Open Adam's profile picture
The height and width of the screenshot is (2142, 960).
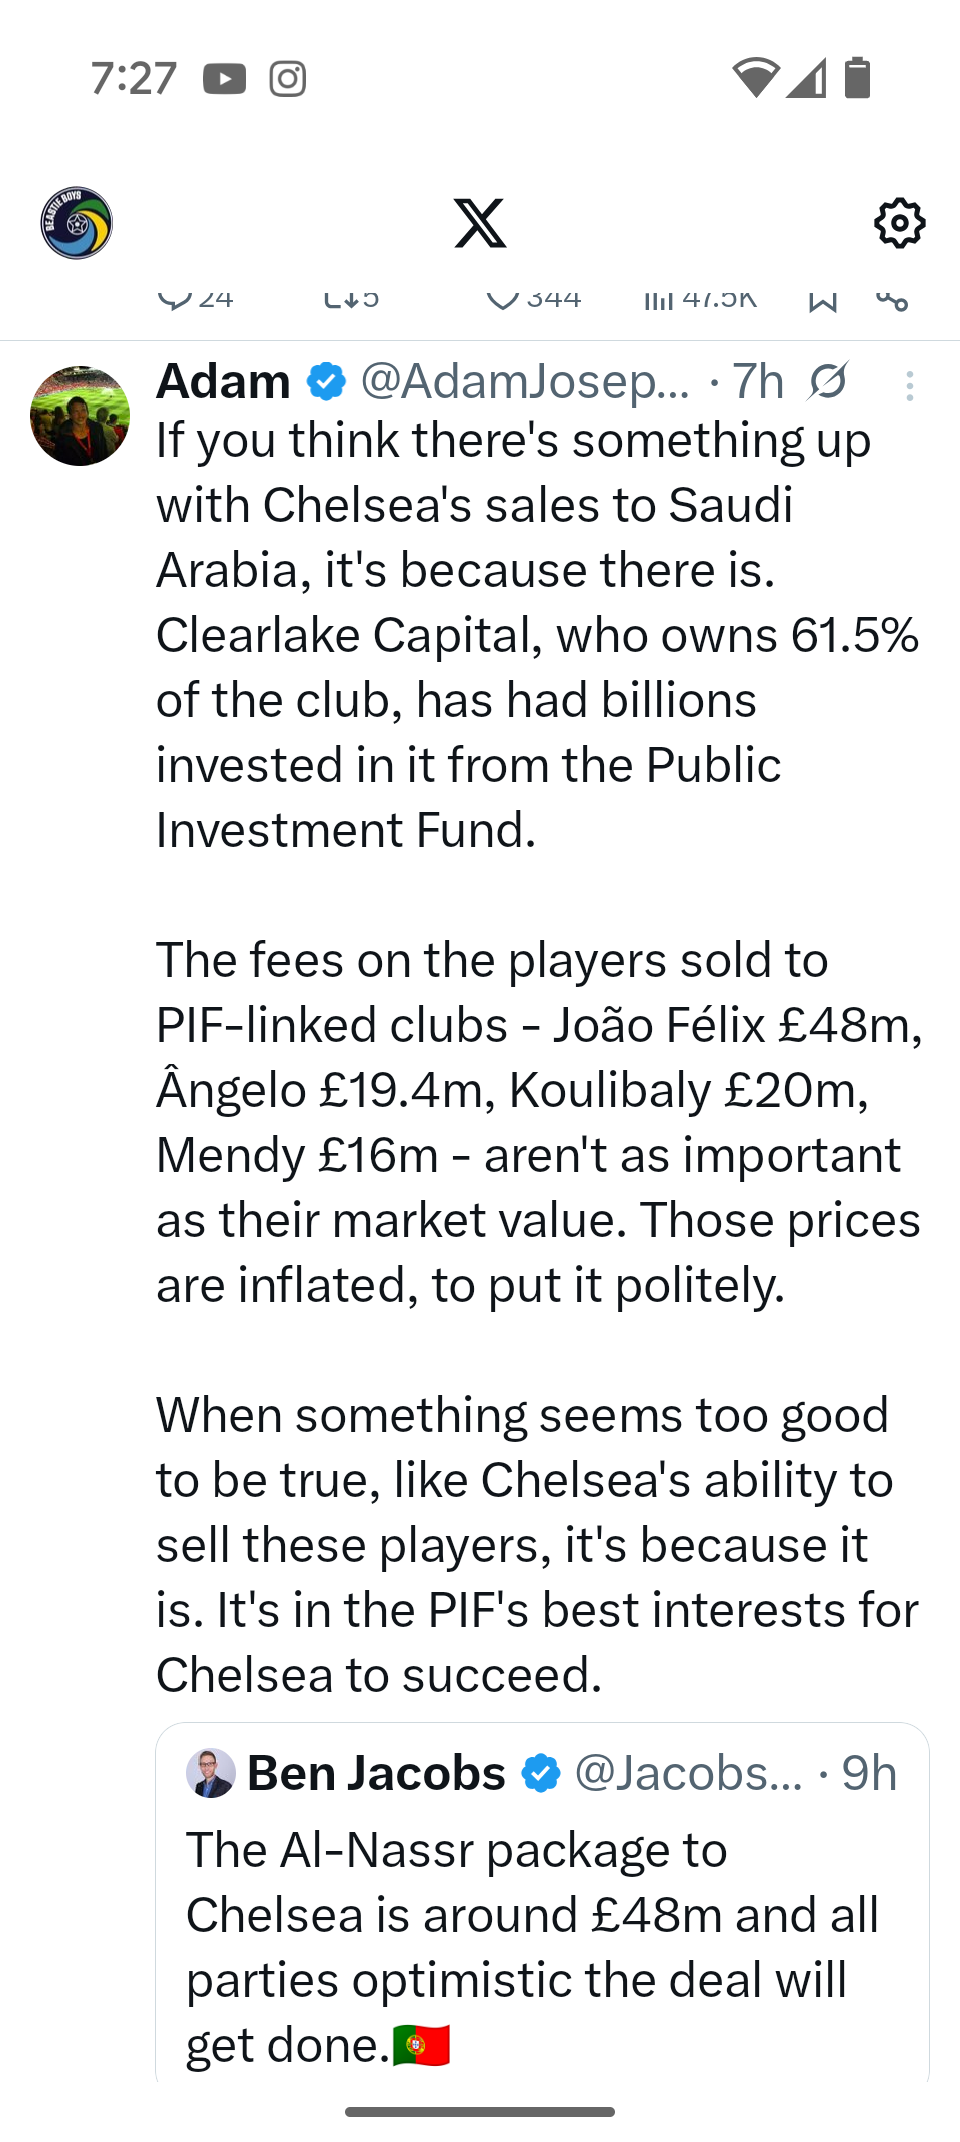(80, 416)
